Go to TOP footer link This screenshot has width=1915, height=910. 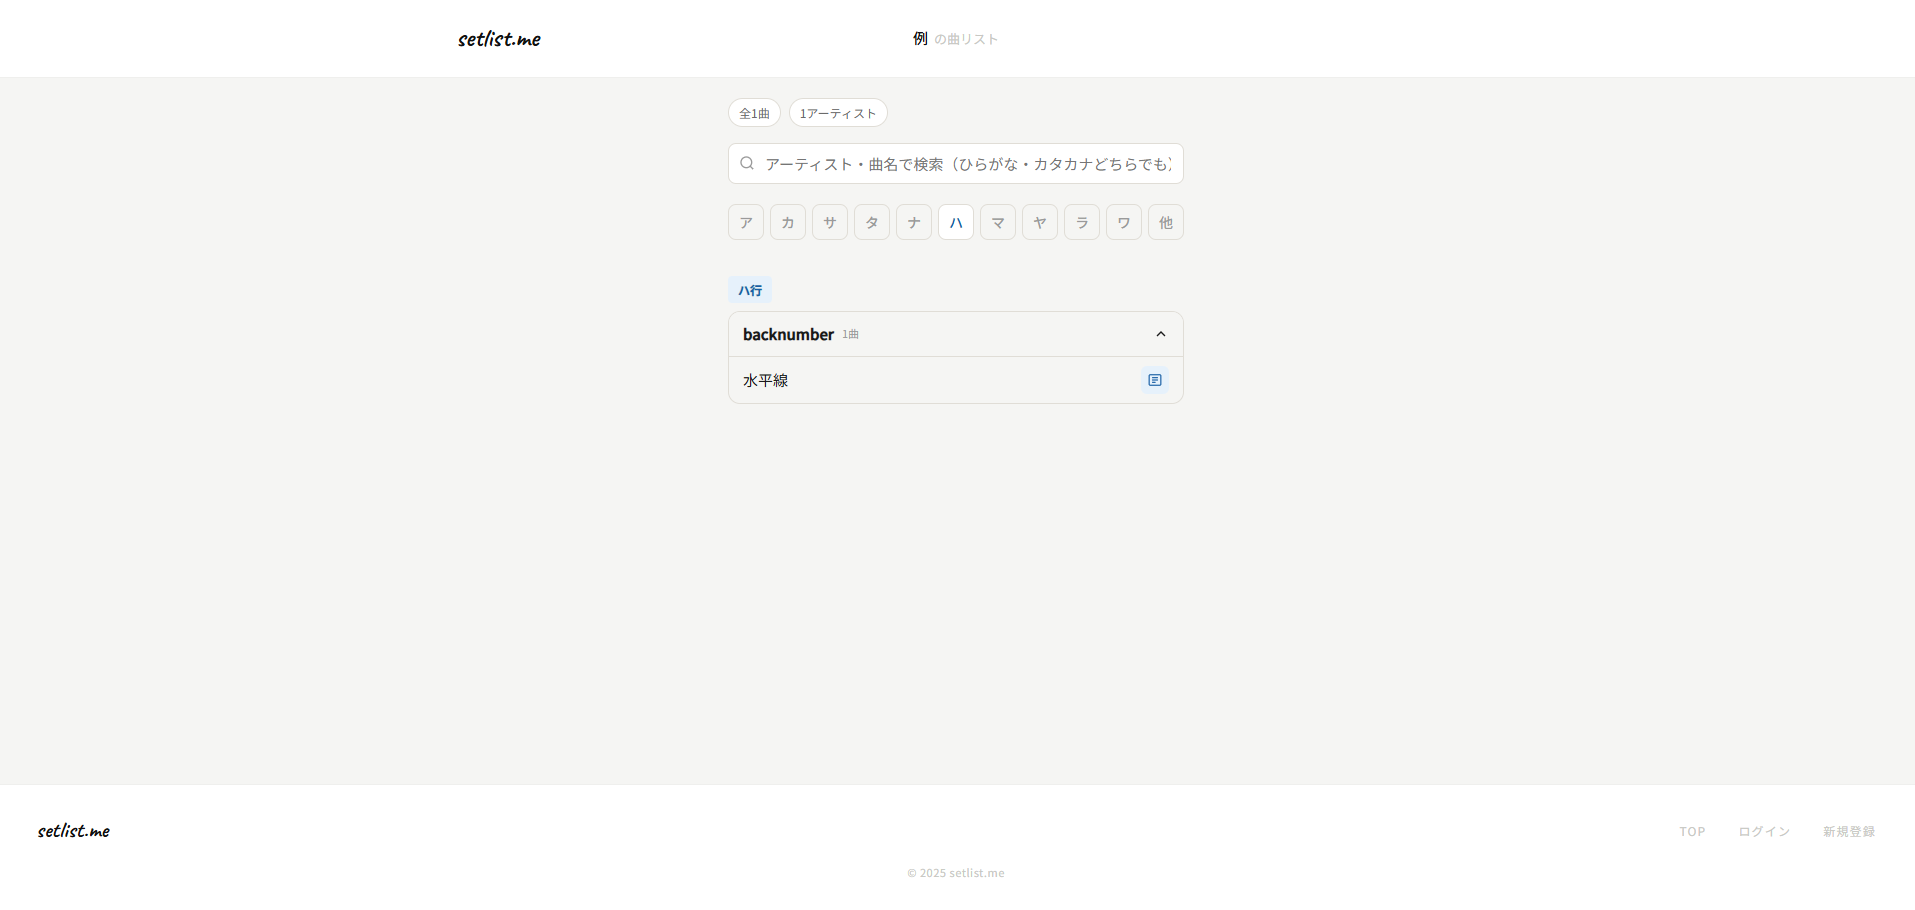click(1692, 832)
